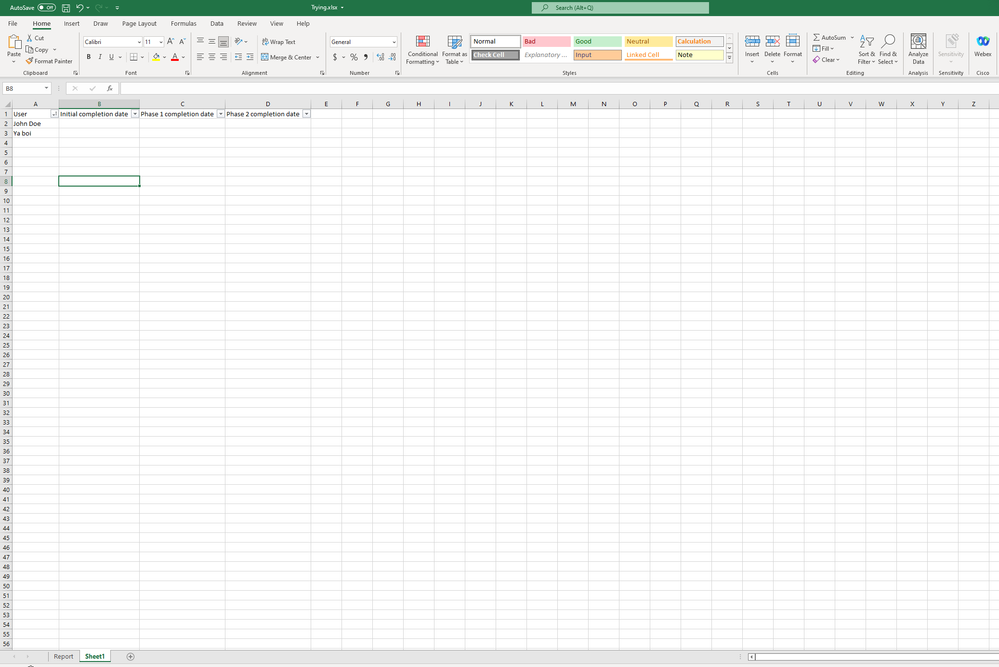Expand the cell Styles gallery
The image size is (999, 667).
(729, 58)
